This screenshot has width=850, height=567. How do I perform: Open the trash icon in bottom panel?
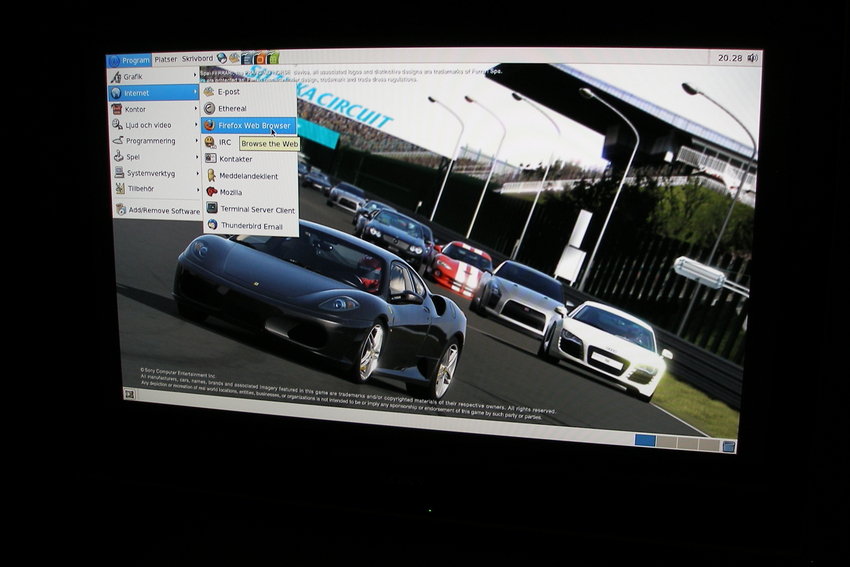(x=729, y=446)
